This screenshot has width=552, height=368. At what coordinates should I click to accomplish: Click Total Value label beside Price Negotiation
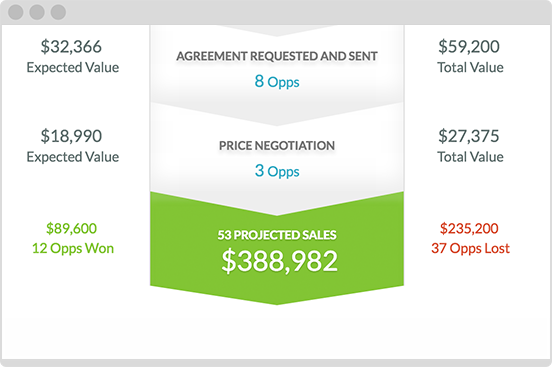(x=470, y=157)
